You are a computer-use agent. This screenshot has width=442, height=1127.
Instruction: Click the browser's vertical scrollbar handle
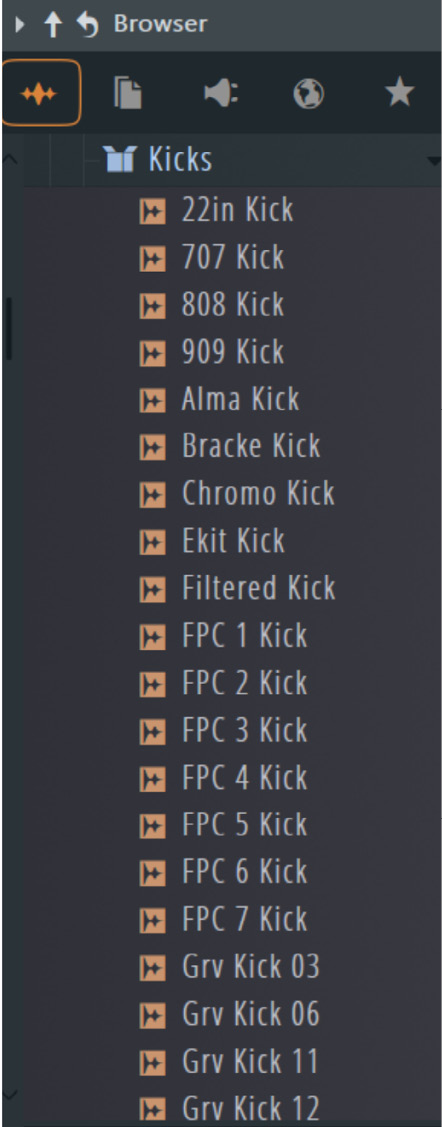(9, 328)
